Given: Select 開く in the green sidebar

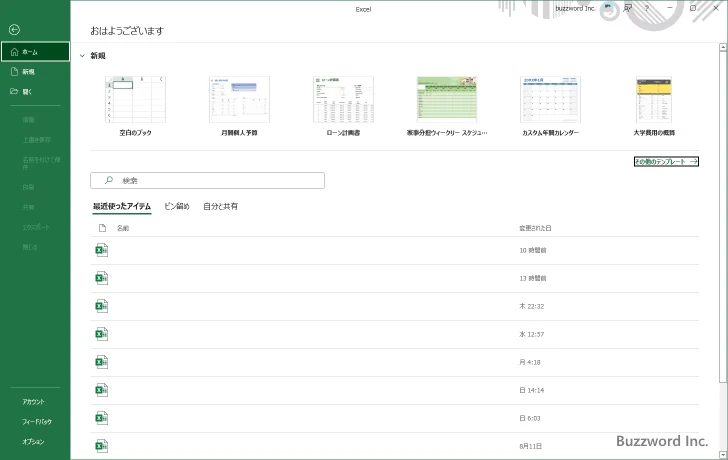Looking at the screenshot, I should click(x=35, y=91).
